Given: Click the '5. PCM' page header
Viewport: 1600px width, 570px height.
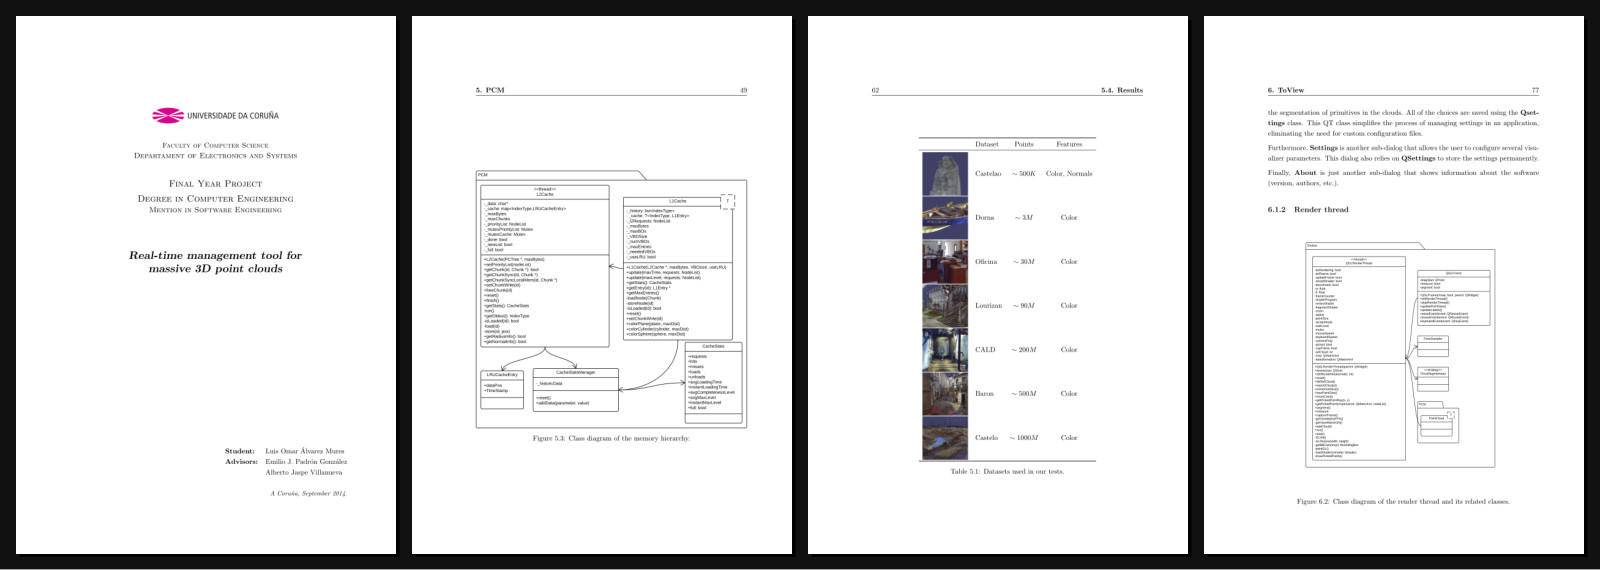Looking at the screenshot, I should [x=490, y=90].
